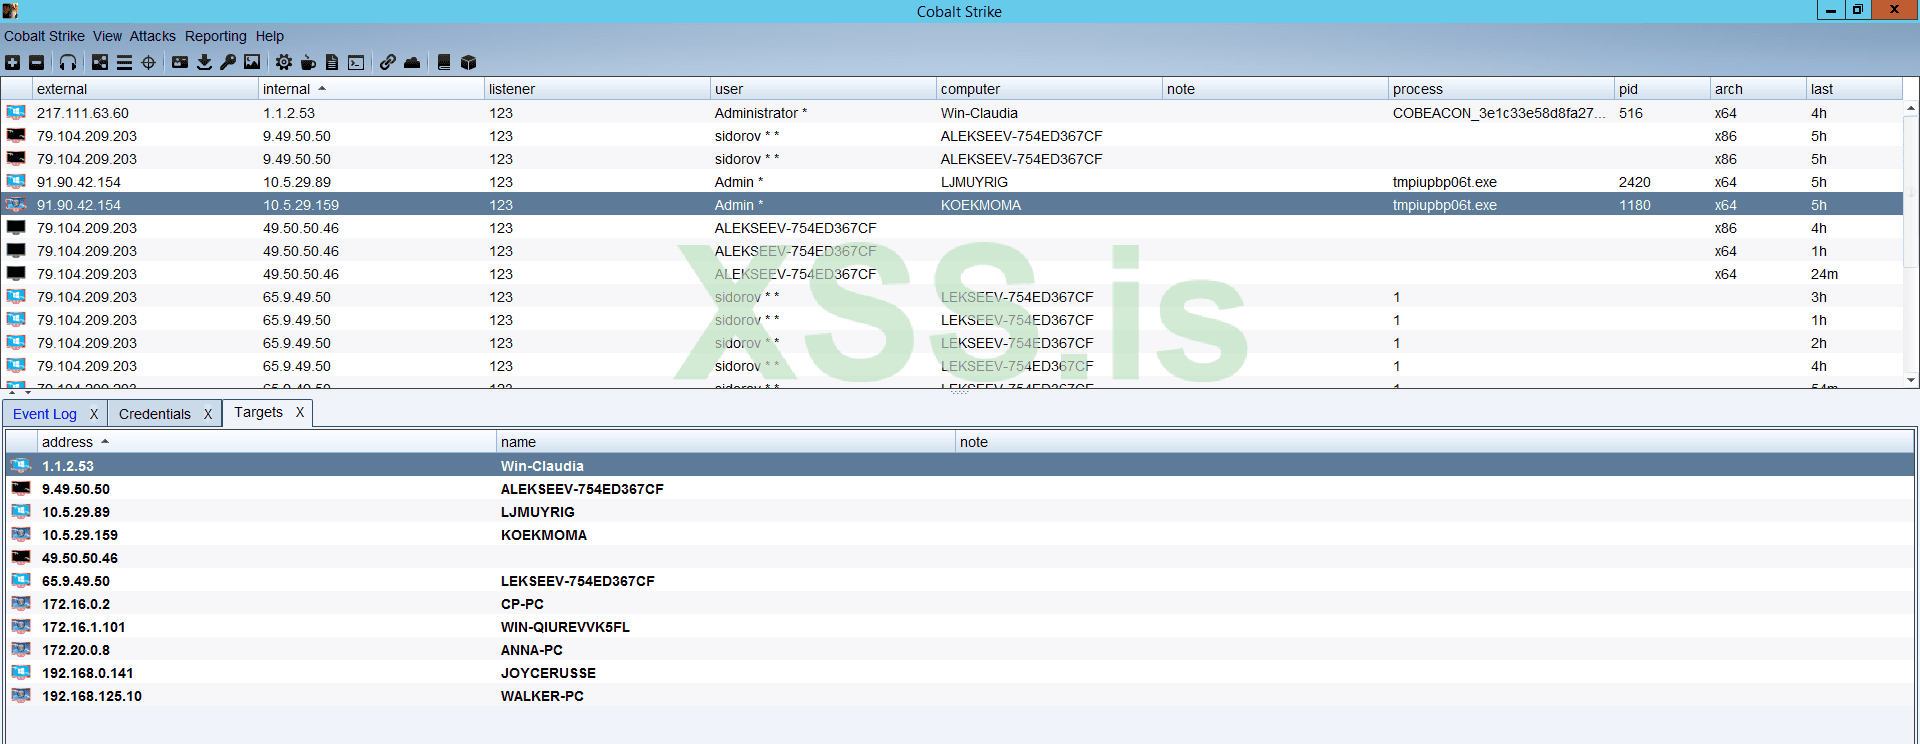Switch to the Event Log tab

click(x=45, y=414)
